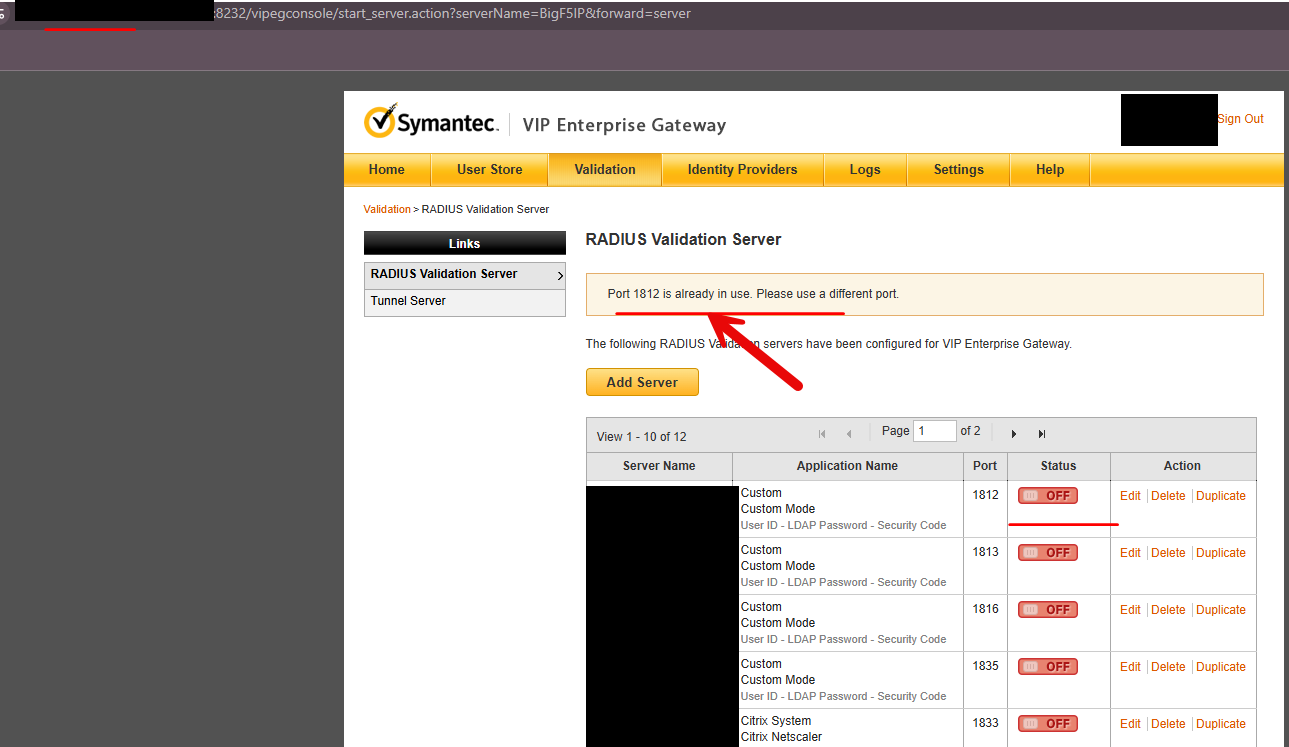Toggle status switch for port 1812 server
1289x747 pixels.
coord(1048,496)
